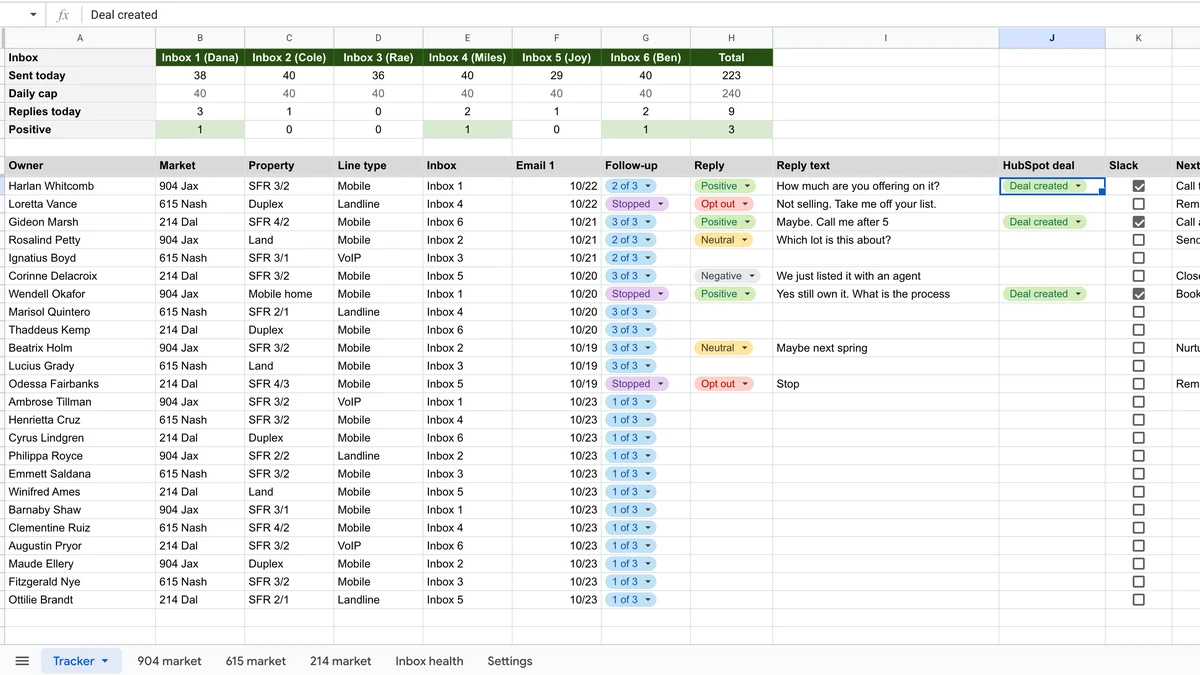Click the HubSpot deal column header
Image resolution: width=1200 pixels, height=675 pixels.
coord(1052,166)
